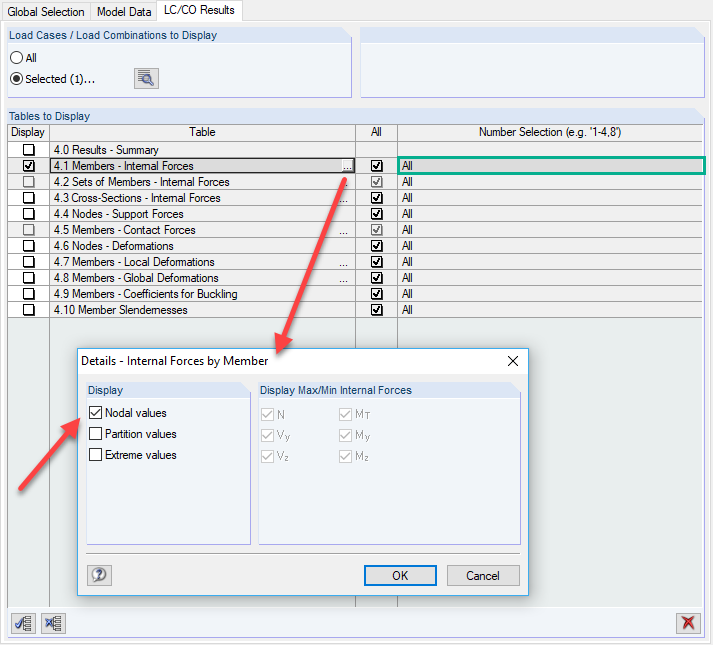Open details ellipsis for 4.8 Global Deformations

pyautogui.click(x=343, y=279)
